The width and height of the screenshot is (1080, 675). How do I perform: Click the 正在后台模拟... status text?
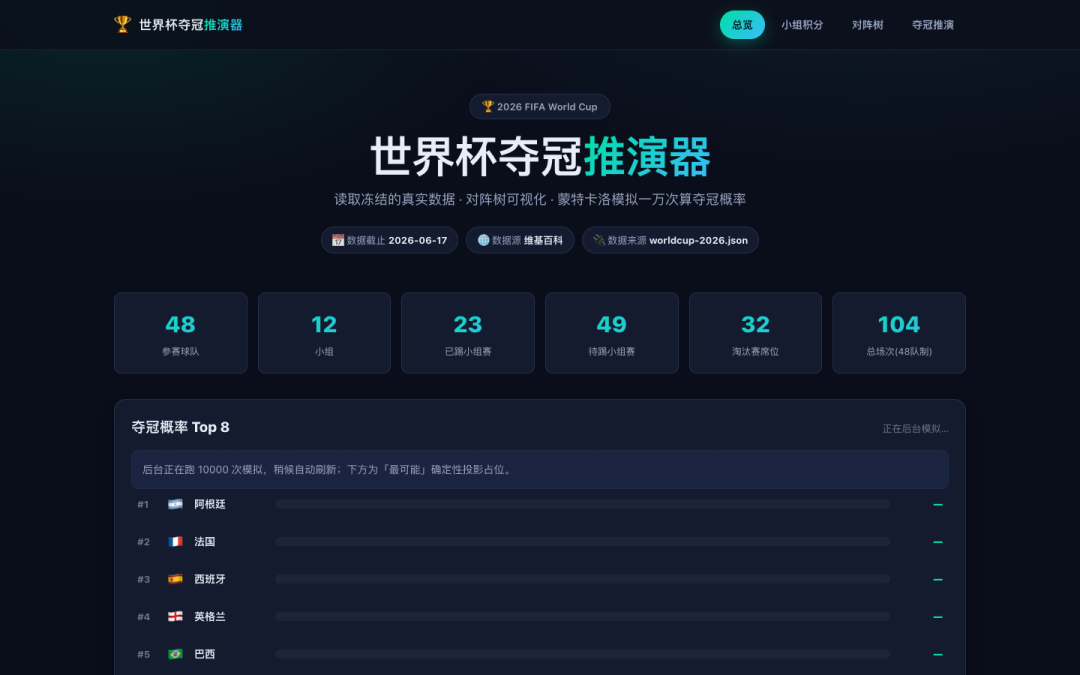[915, 428]
